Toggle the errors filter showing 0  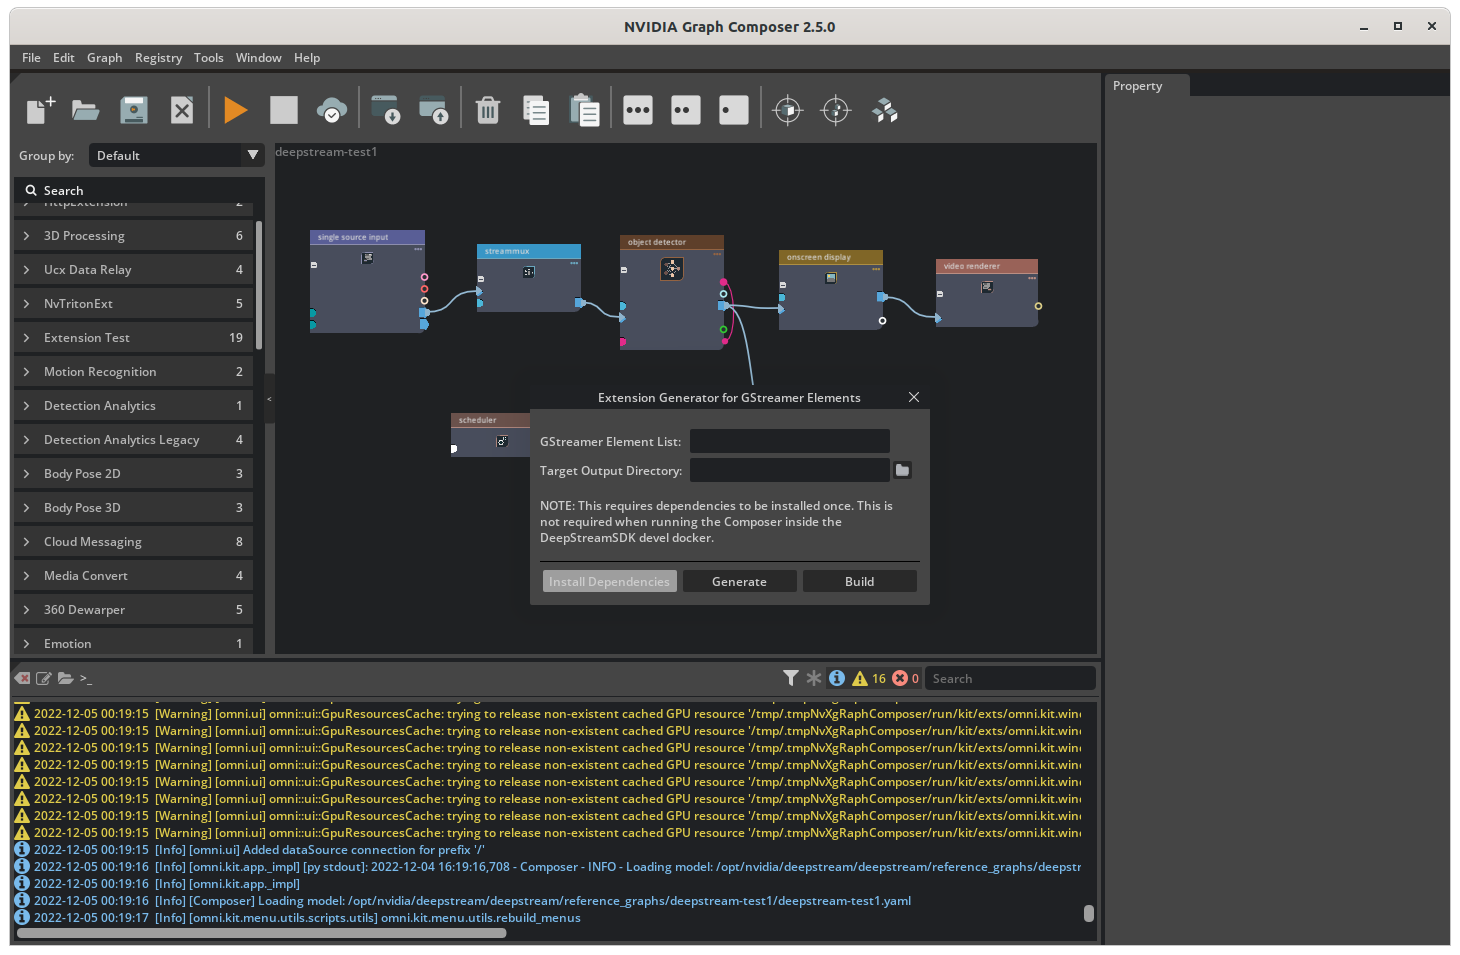(x=905, y=678)
